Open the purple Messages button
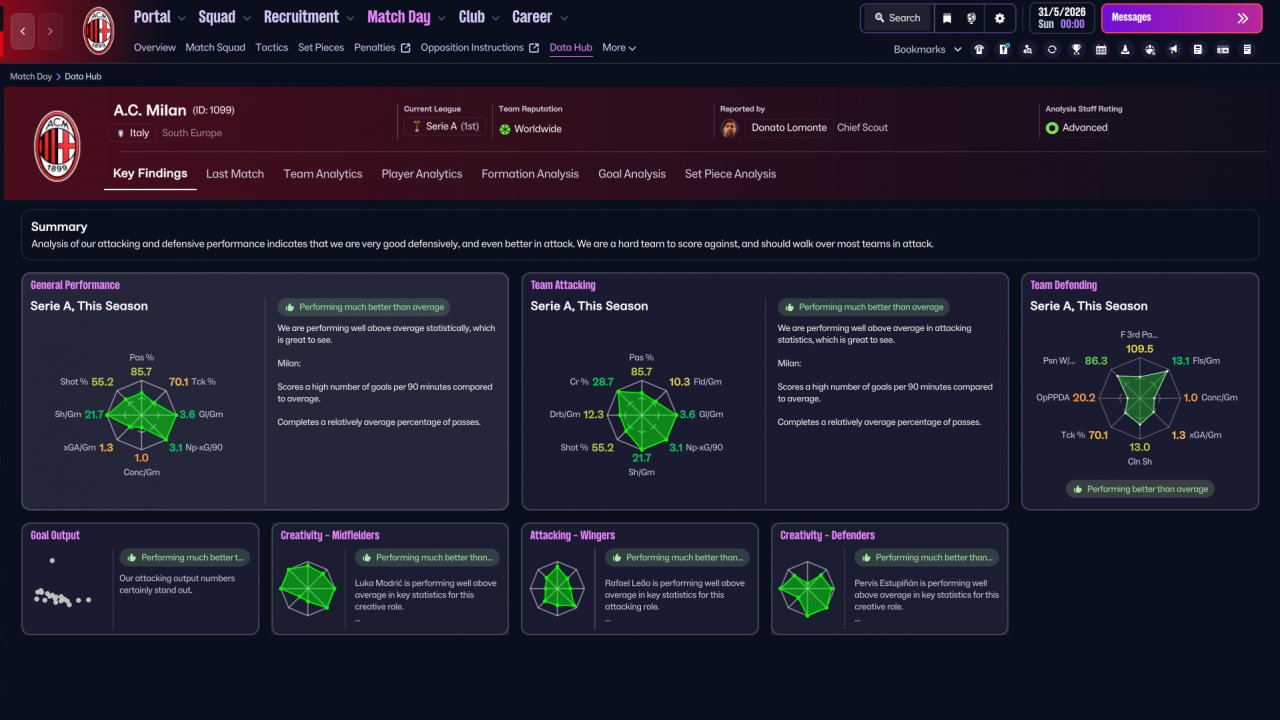 1181,18
